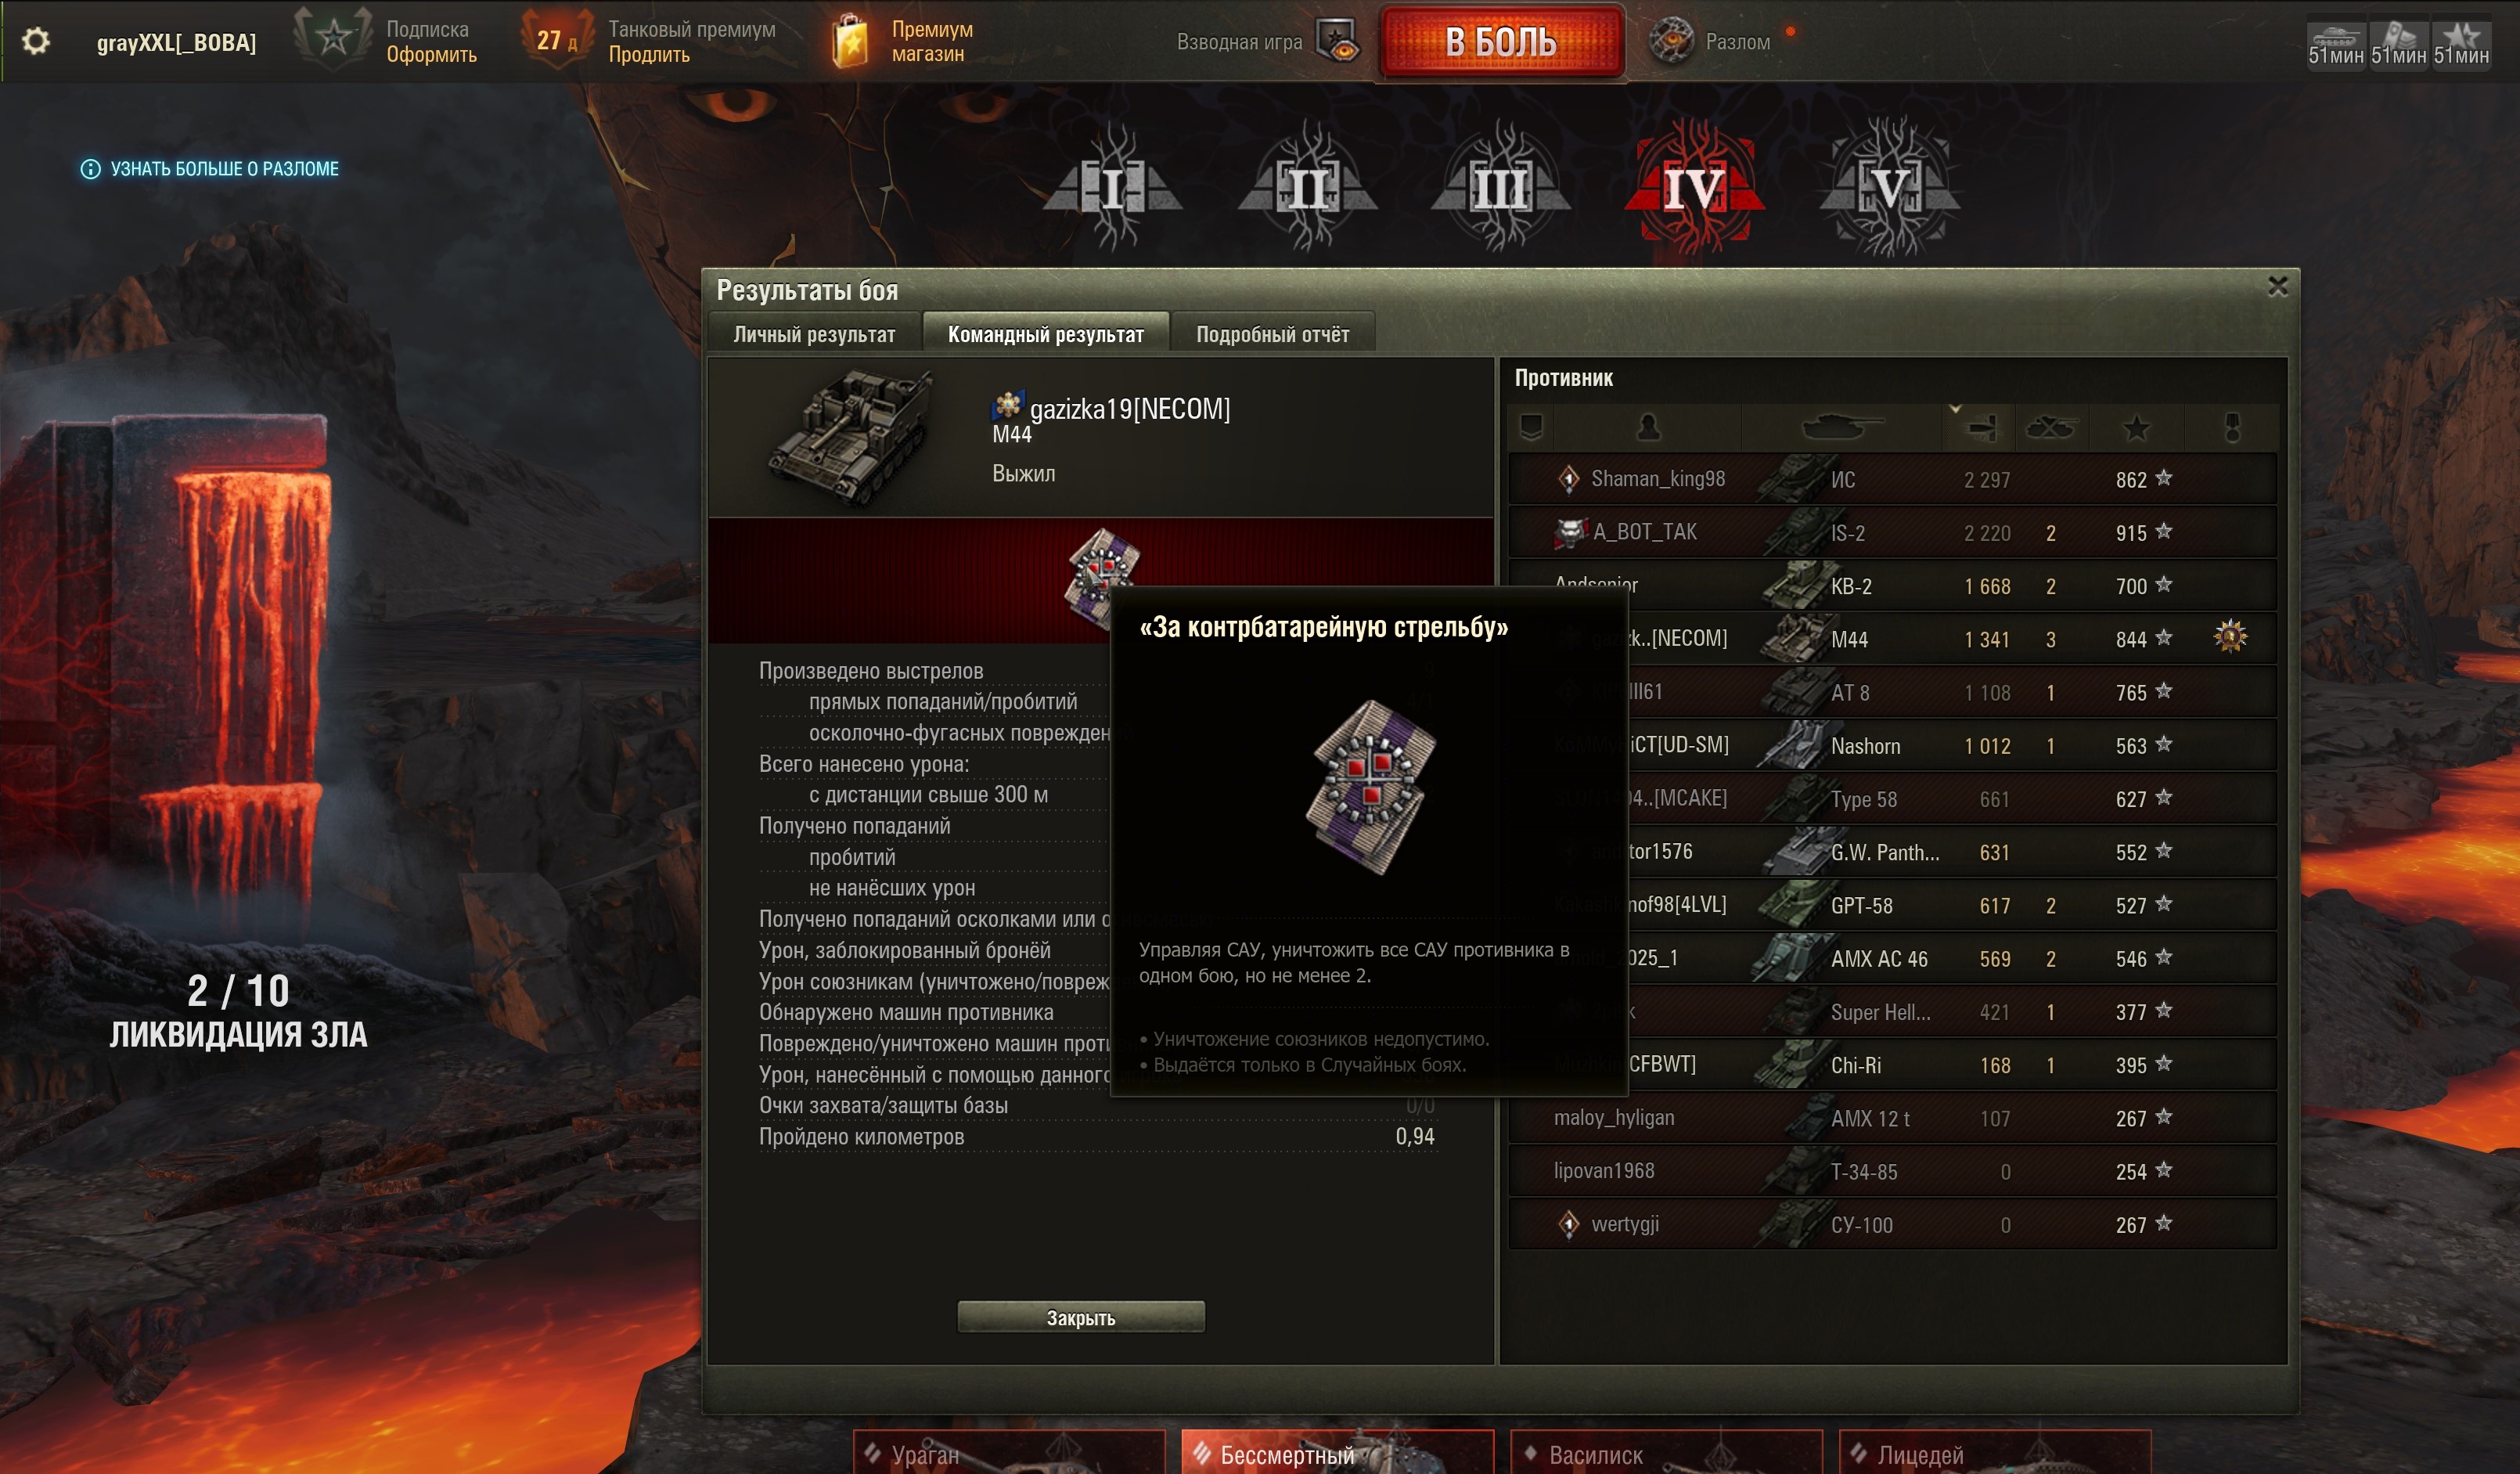
Task: Sort enemy list by kills column icon
Action: (x=2050, y=428)
